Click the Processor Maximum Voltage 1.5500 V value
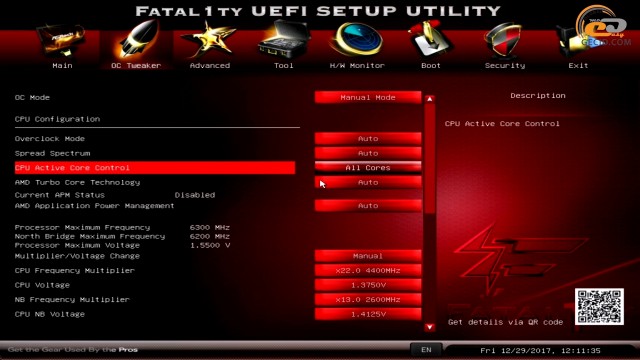 (210, 245)
